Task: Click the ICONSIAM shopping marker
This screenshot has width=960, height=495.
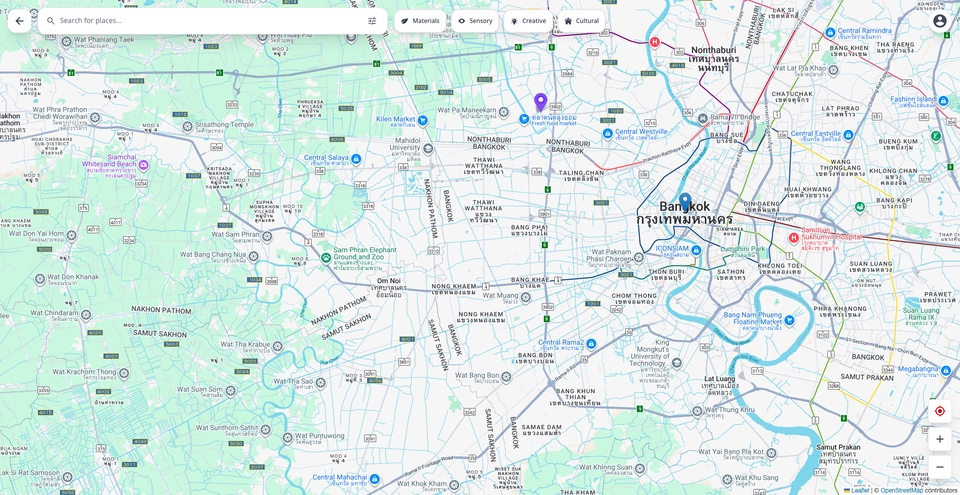Action: (x=696, y=250)
